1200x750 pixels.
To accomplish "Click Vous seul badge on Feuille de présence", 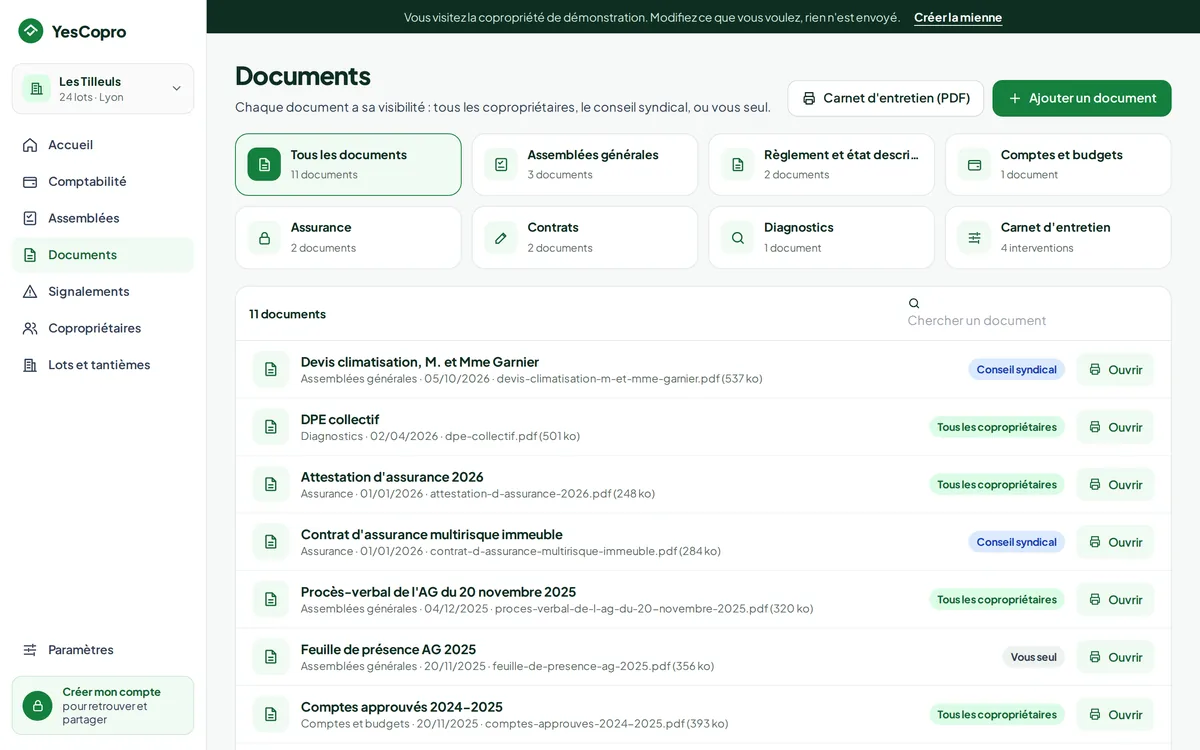I will pyautogui.click(x=1033, y=657).
